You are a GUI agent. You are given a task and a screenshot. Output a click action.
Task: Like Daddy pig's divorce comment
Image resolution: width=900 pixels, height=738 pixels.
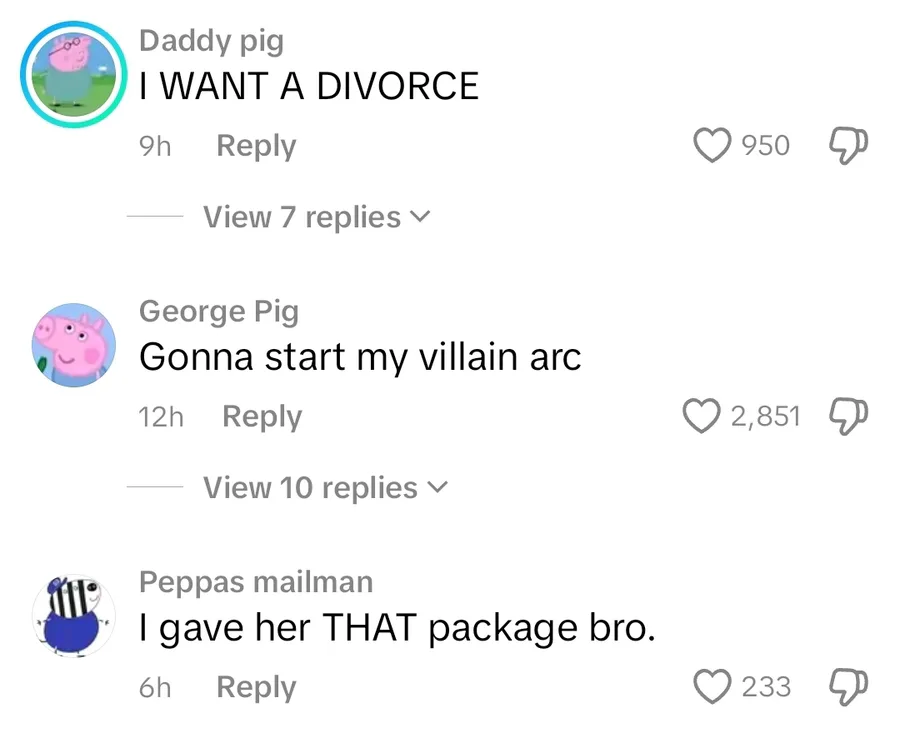point(712,145)
